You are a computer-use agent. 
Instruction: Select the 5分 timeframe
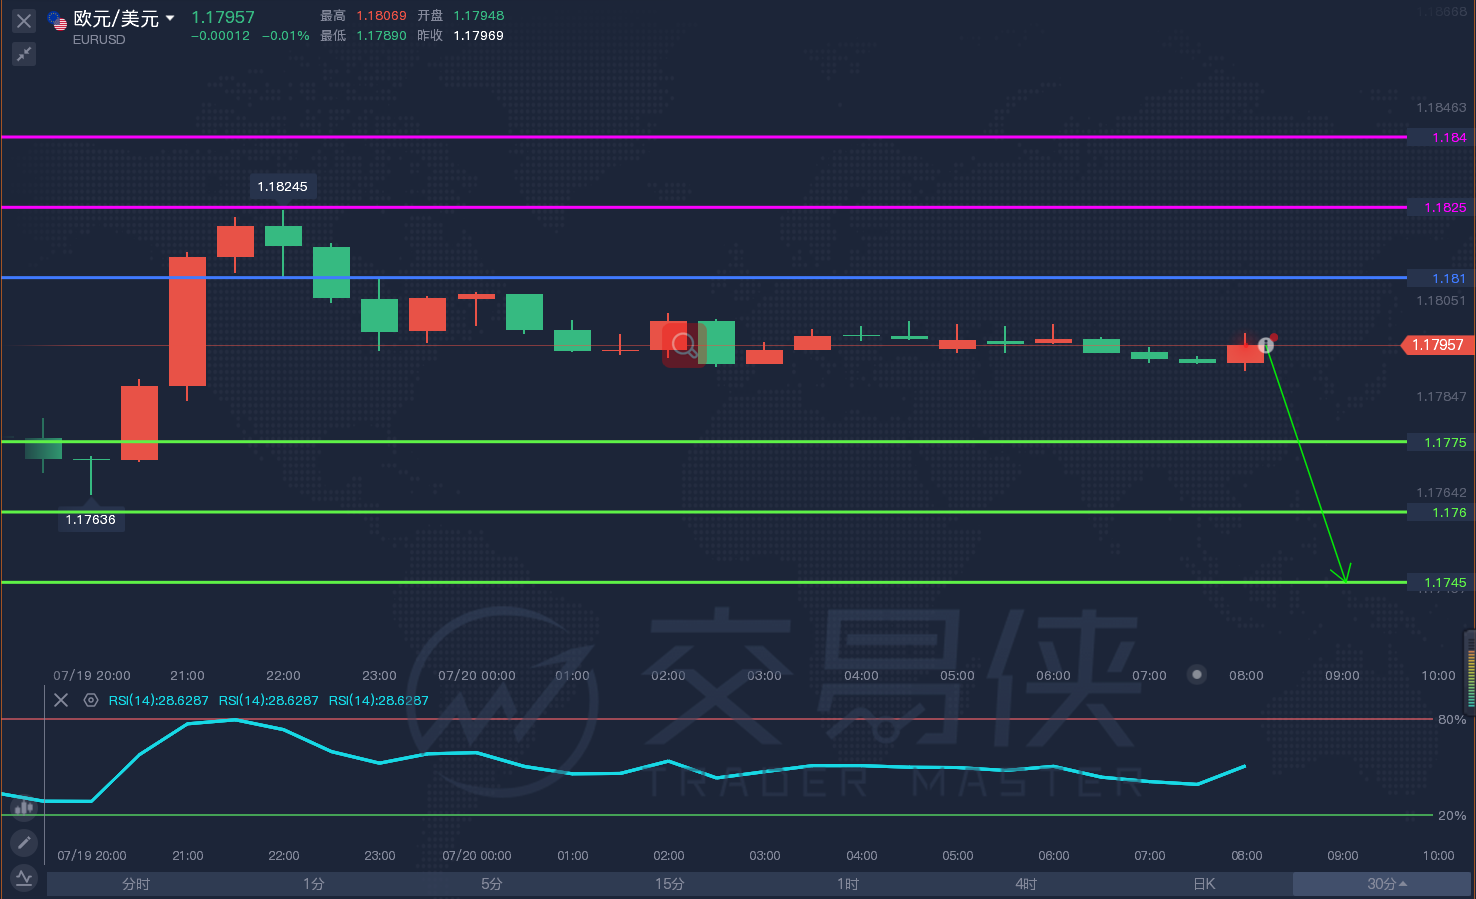coord(492,884)
